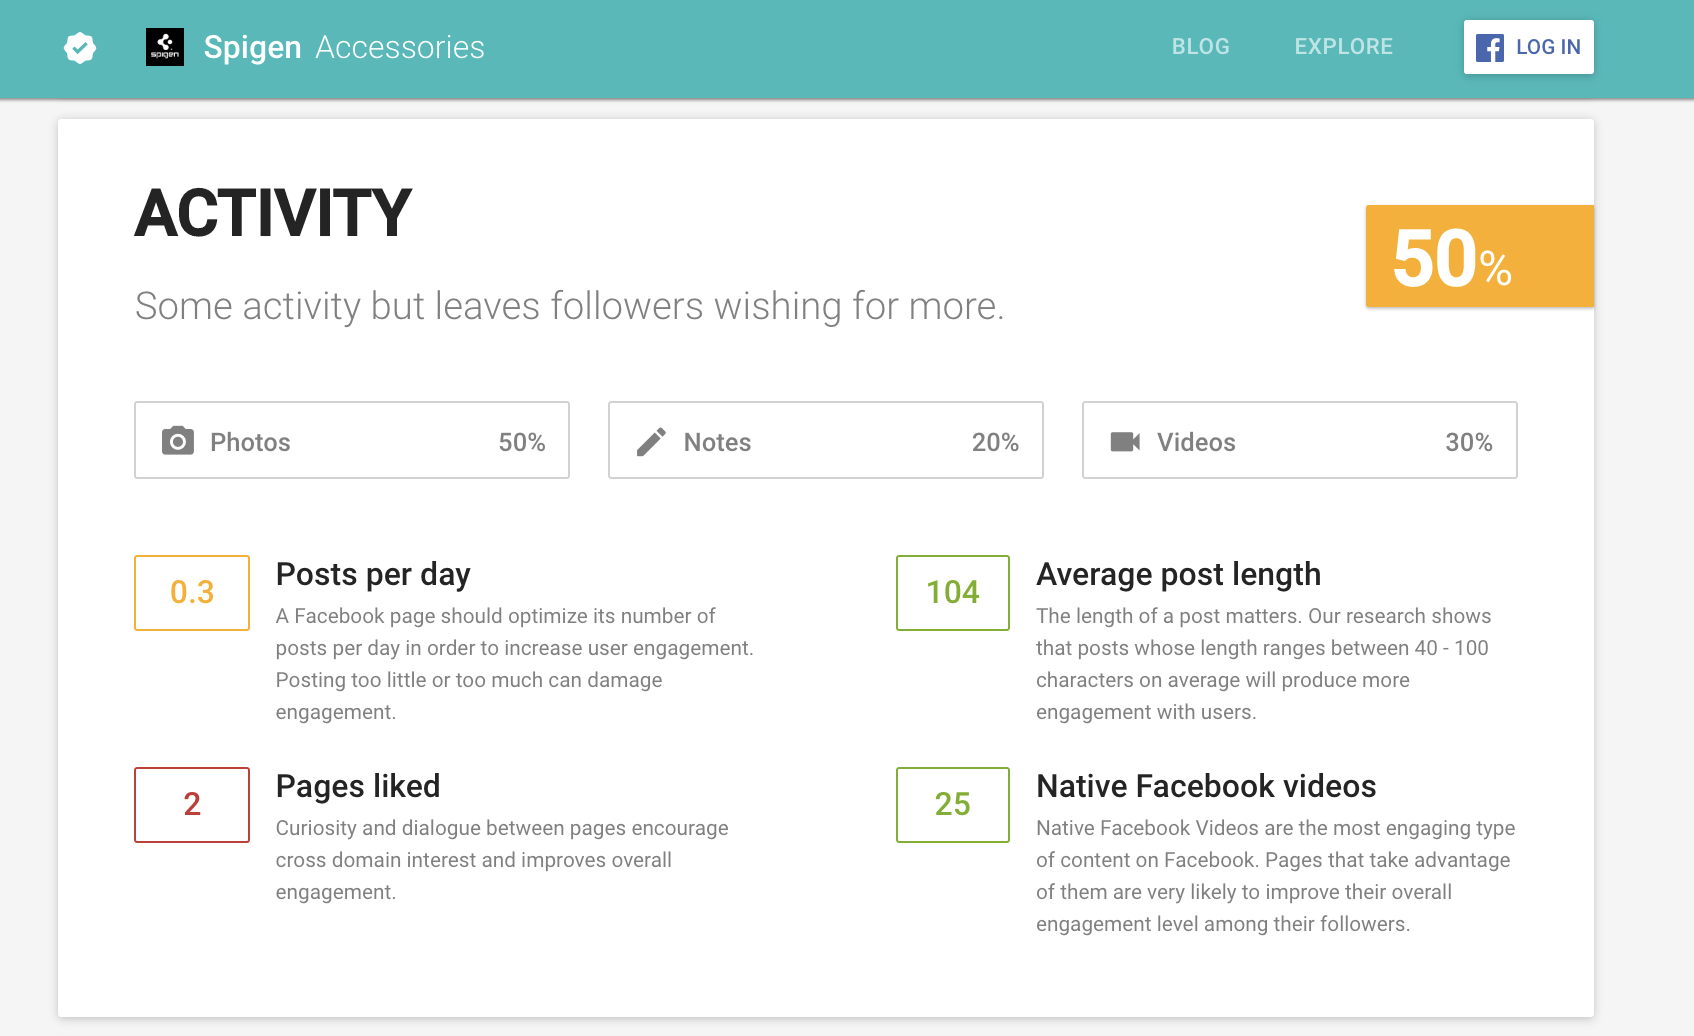Click the 0.3 posts per day value
Image resolution: width=1694 pixels, height=1036 pixels.
(192, 593)
